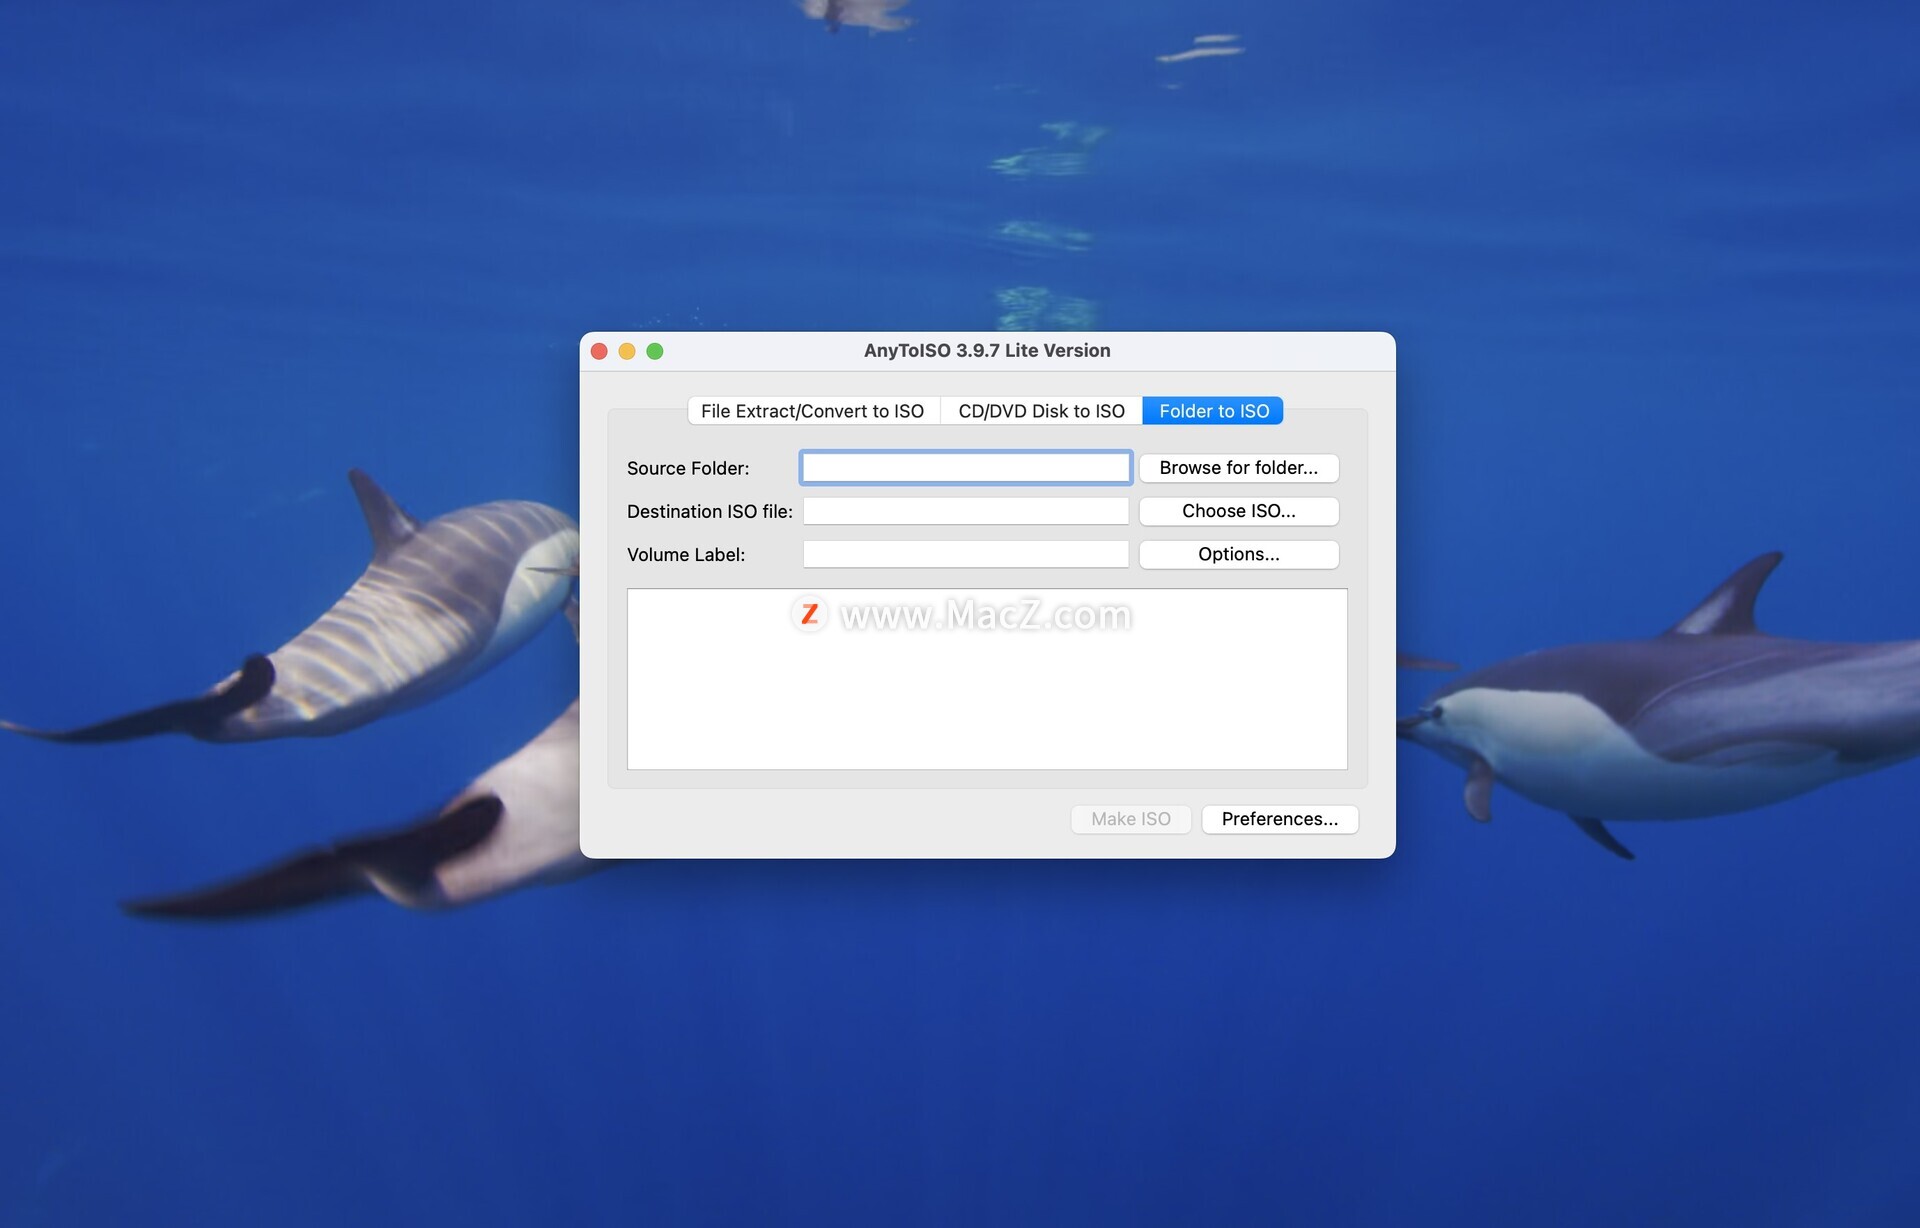
Task: Open the Preferences window
Action: coord(1279,819)
